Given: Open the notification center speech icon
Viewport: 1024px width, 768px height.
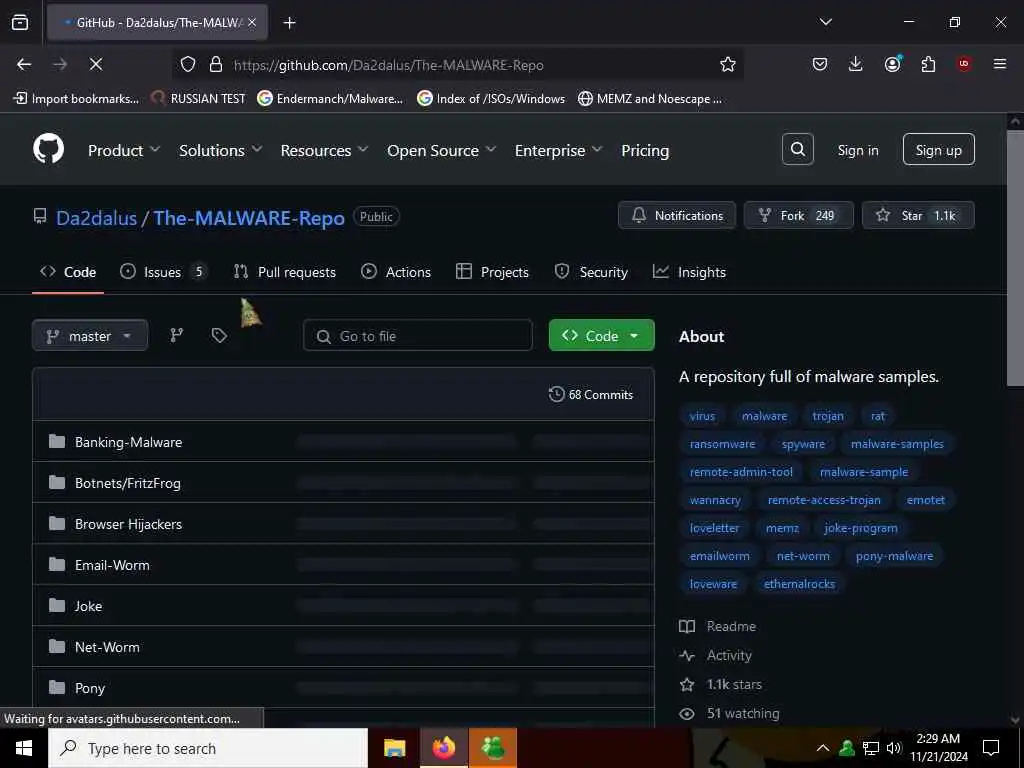Looking at the screenshot, I should tap(991, 748).
